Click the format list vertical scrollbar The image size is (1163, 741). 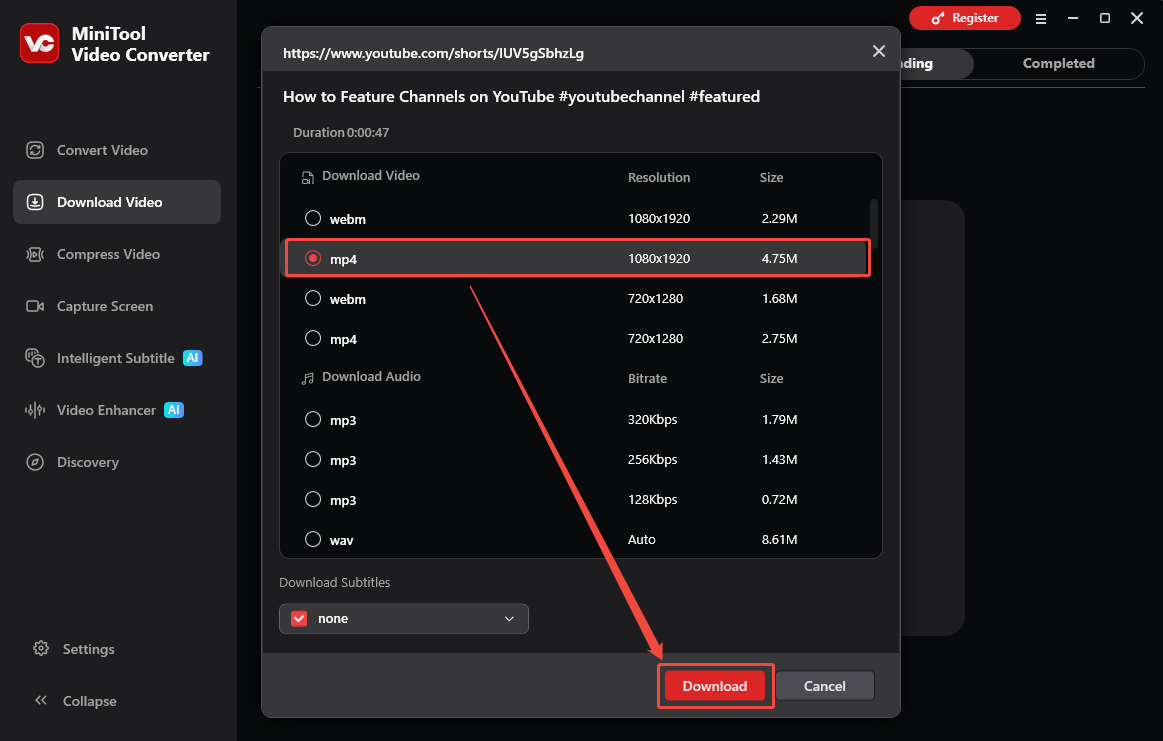point(874,224)
